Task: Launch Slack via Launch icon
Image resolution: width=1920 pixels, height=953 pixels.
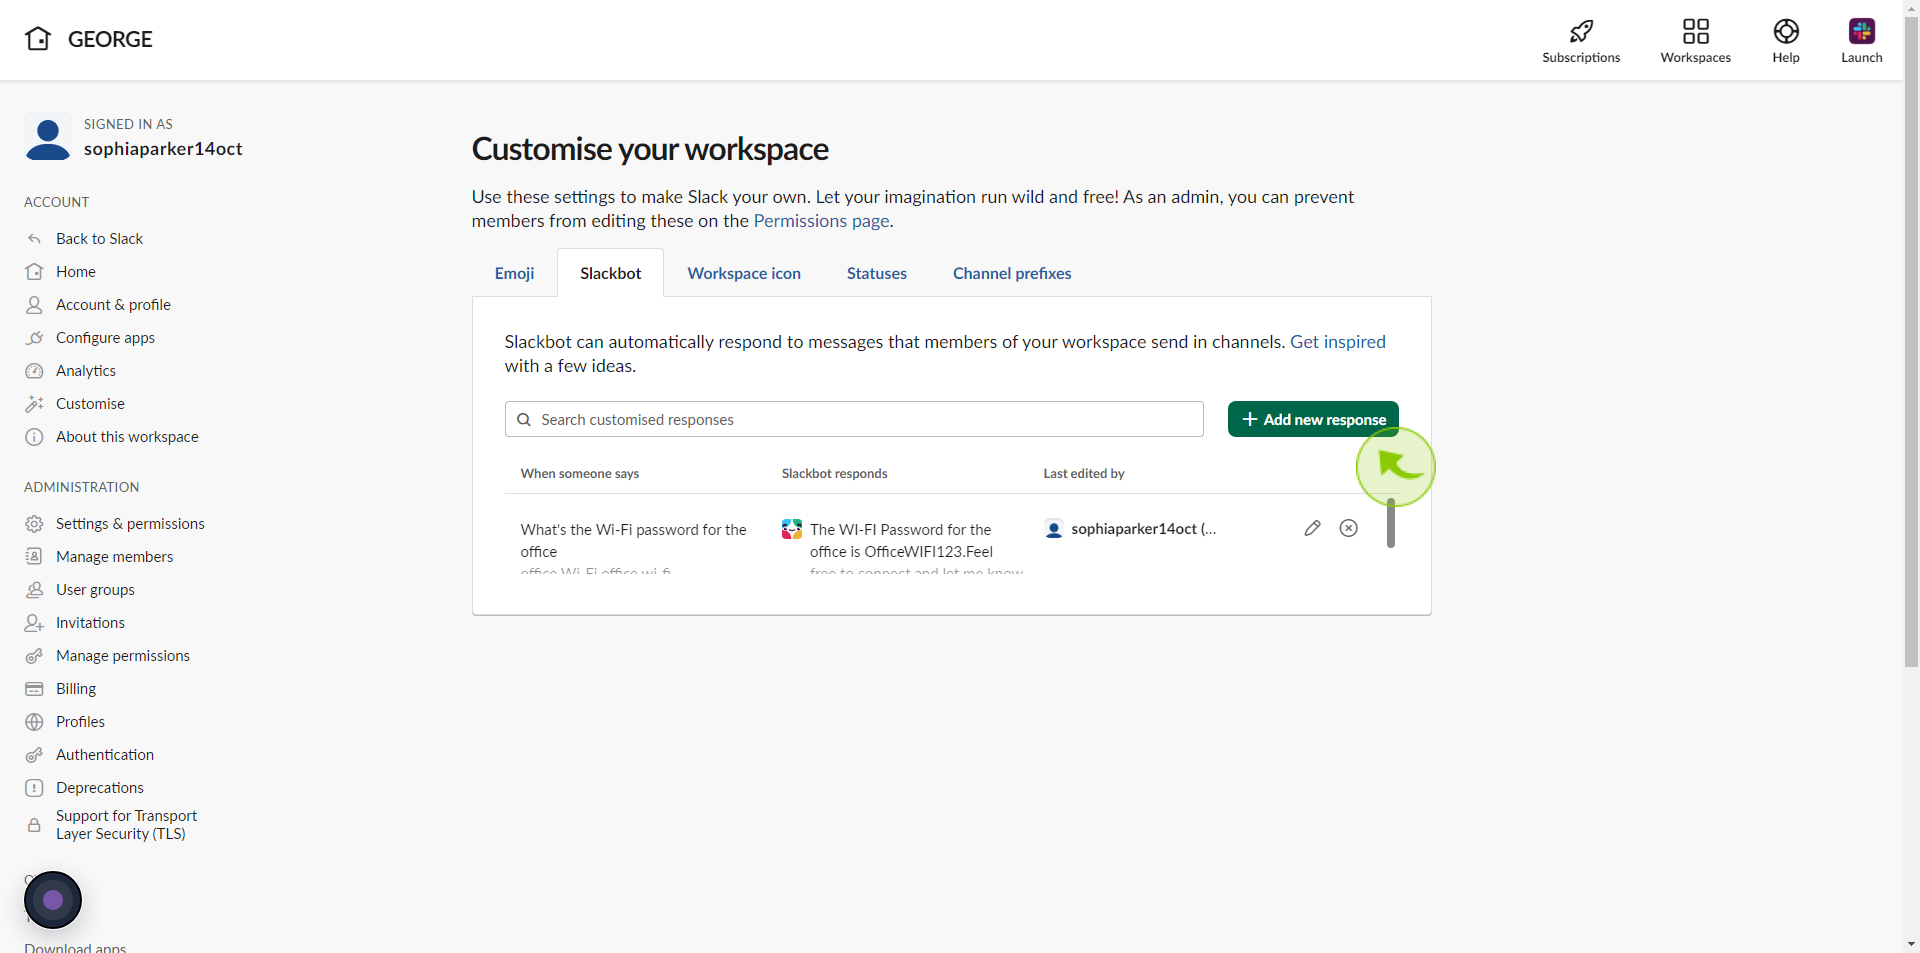Action: [x=1862, y=31]
